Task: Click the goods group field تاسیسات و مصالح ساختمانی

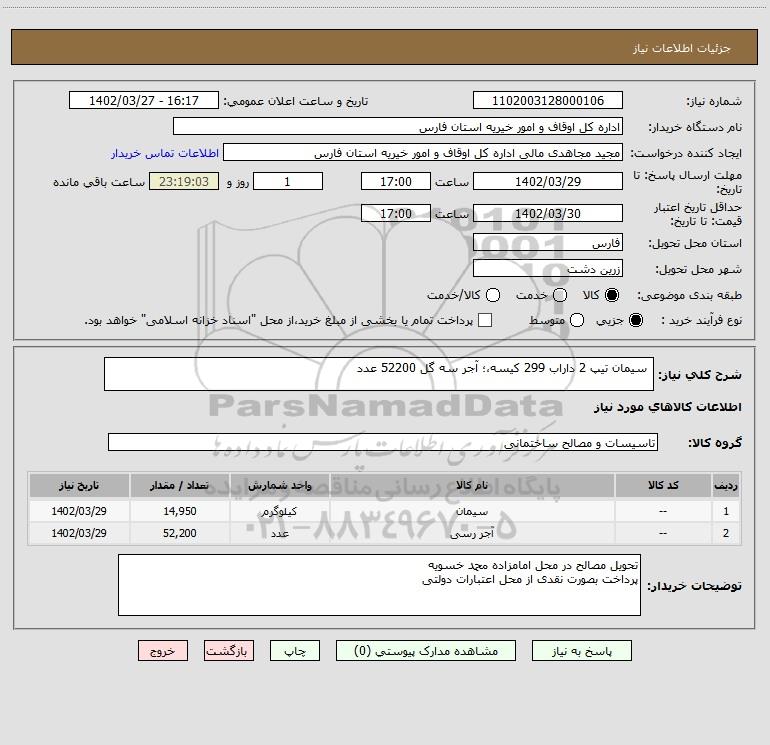Action: point(383,442)
